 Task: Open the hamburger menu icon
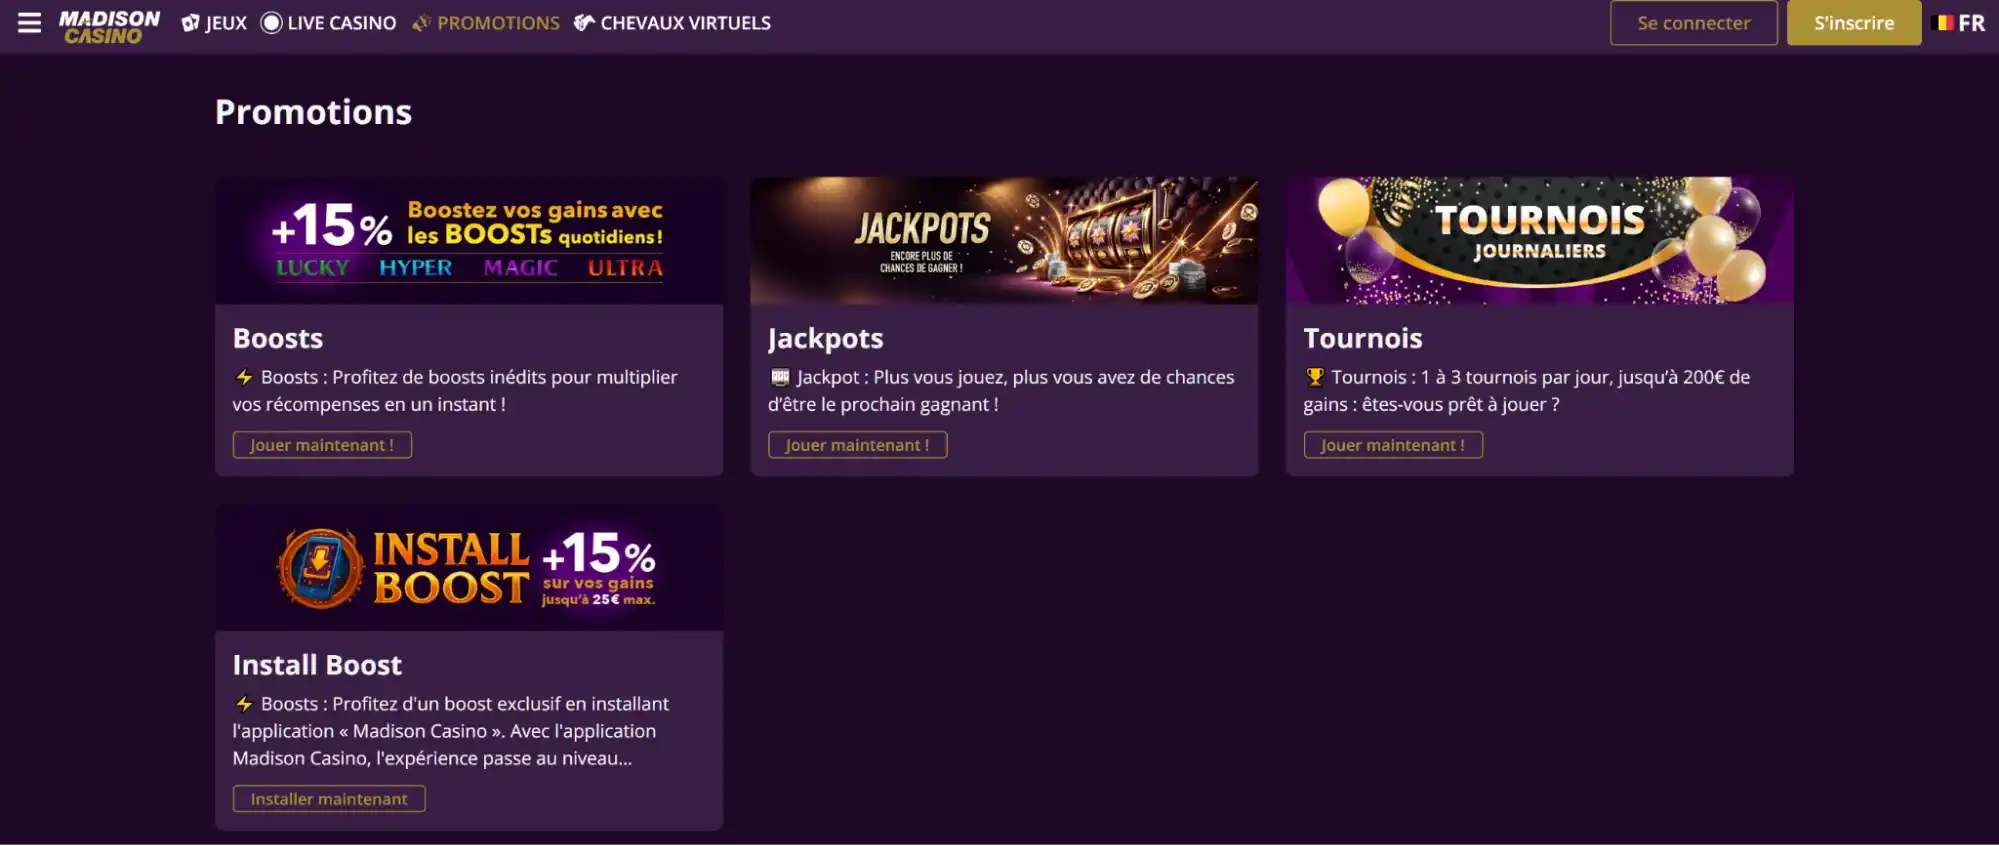(30, 23)
